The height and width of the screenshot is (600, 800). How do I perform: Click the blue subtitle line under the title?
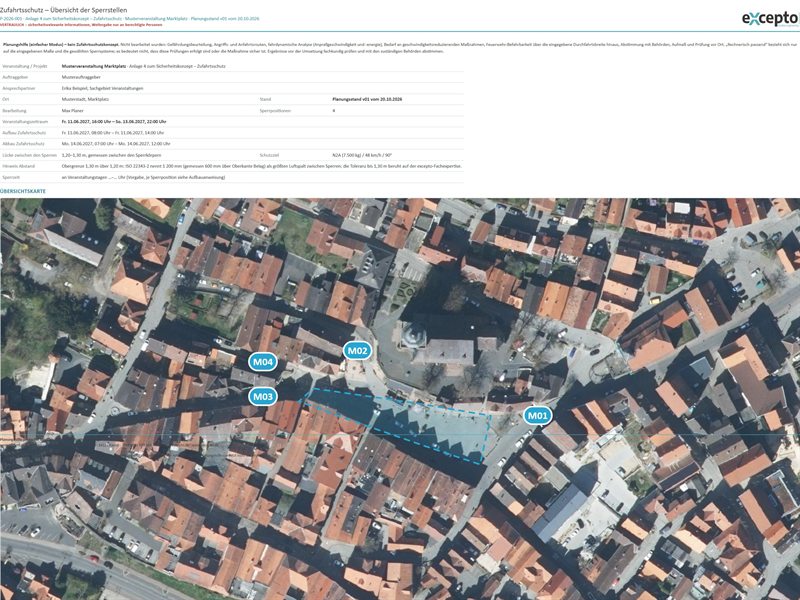(x=130, y=18)
